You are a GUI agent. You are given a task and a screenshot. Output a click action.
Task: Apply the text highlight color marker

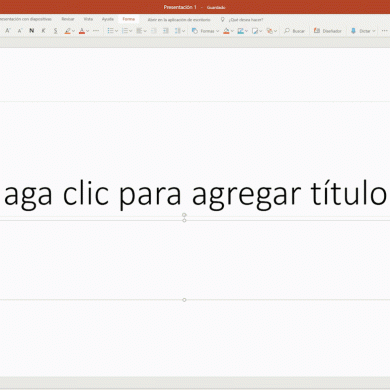68,31
